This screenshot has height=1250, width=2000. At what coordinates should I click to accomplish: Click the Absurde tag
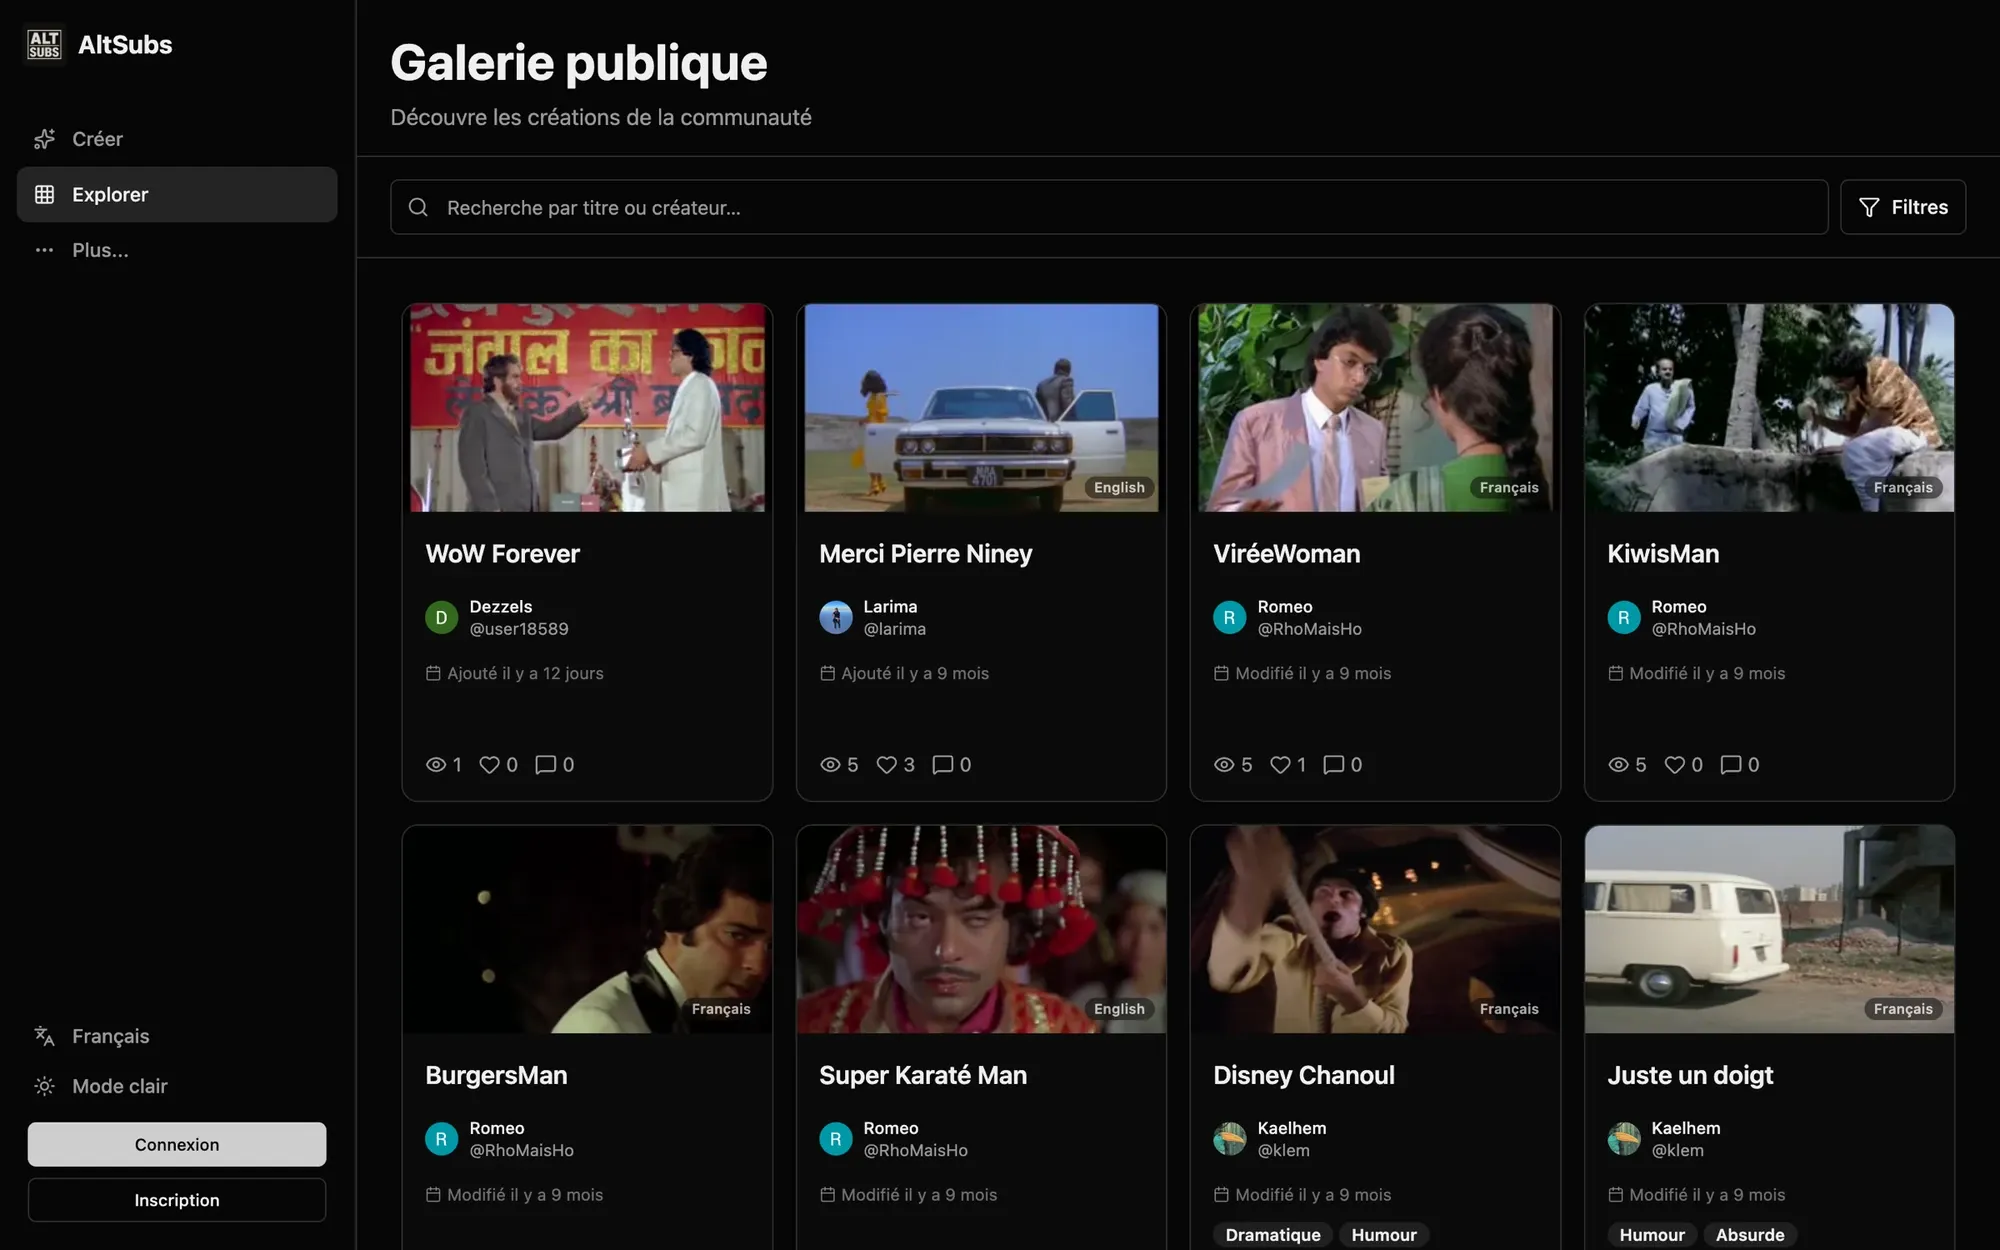(1750, 1235)
